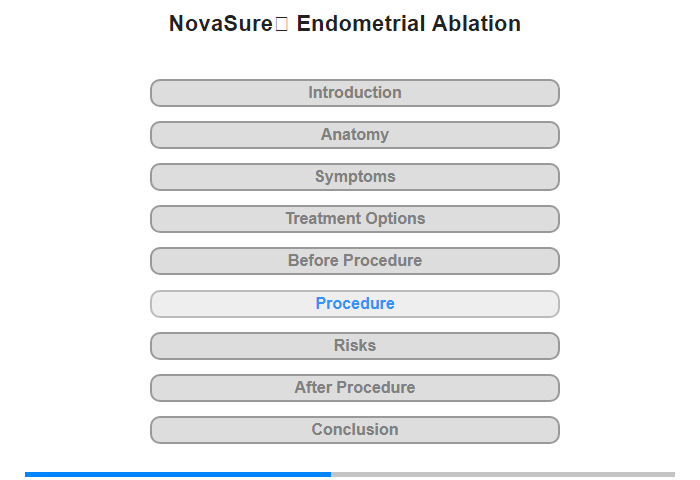Select the Symptoms menu button
700x480 pixels.
355,177
